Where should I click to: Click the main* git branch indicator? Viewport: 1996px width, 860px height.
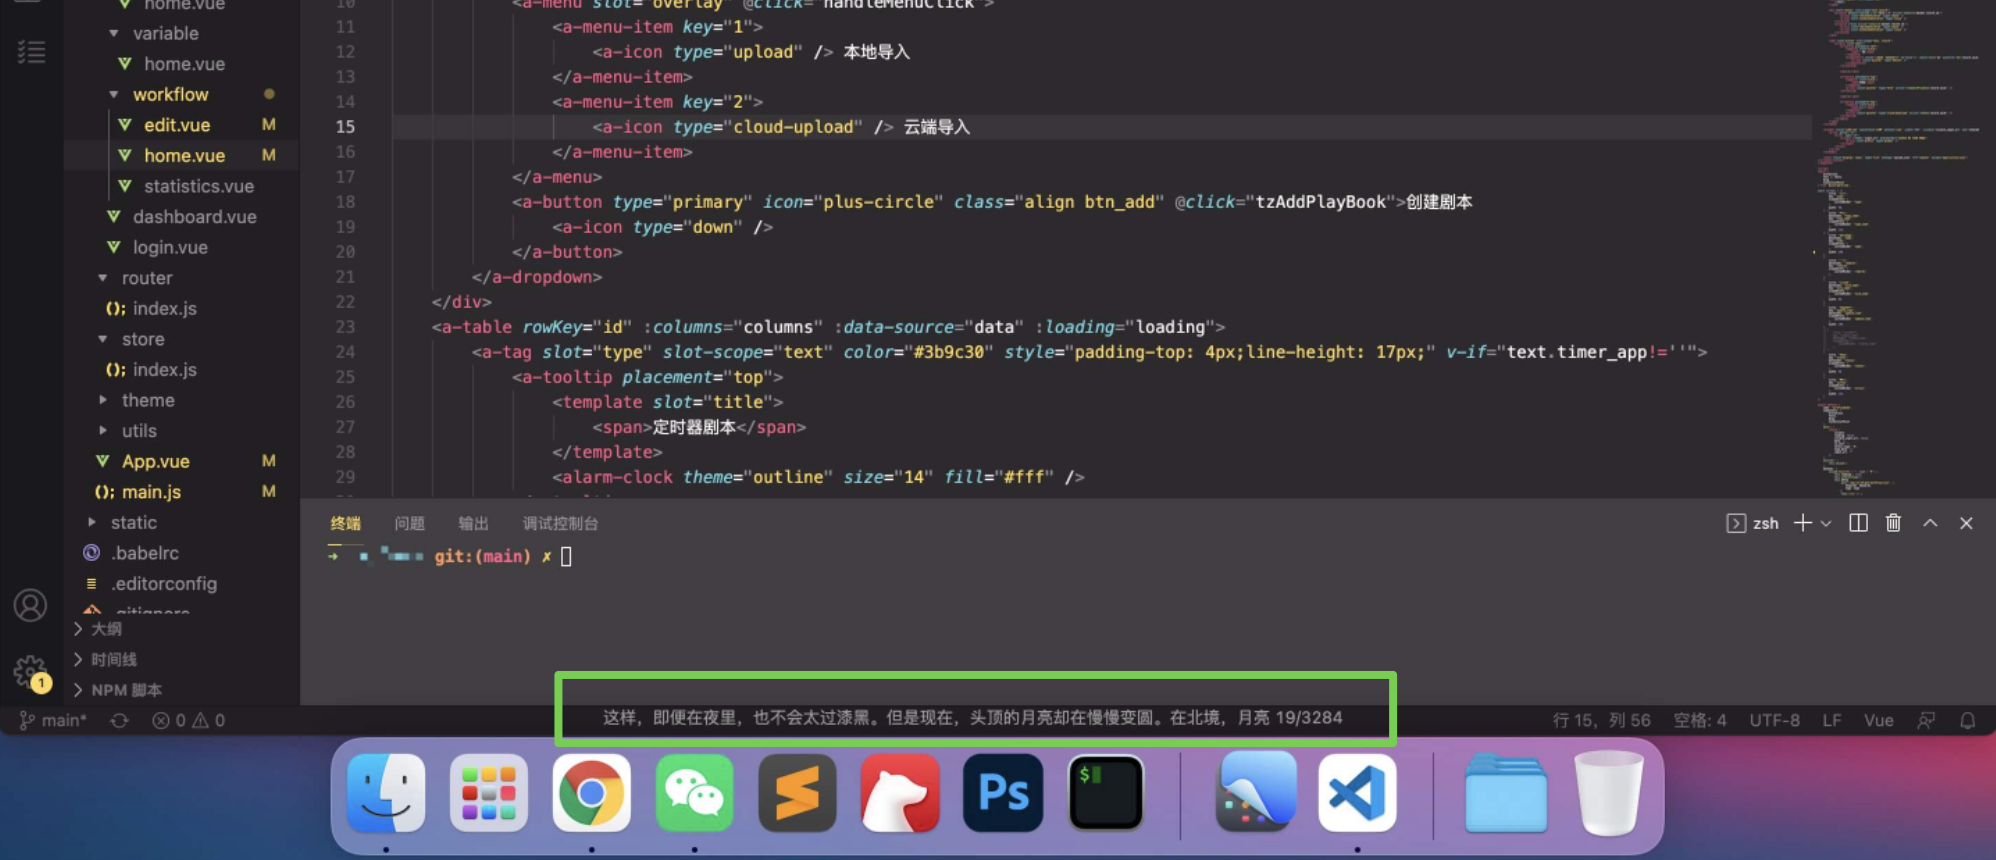[x=54, y=720]
